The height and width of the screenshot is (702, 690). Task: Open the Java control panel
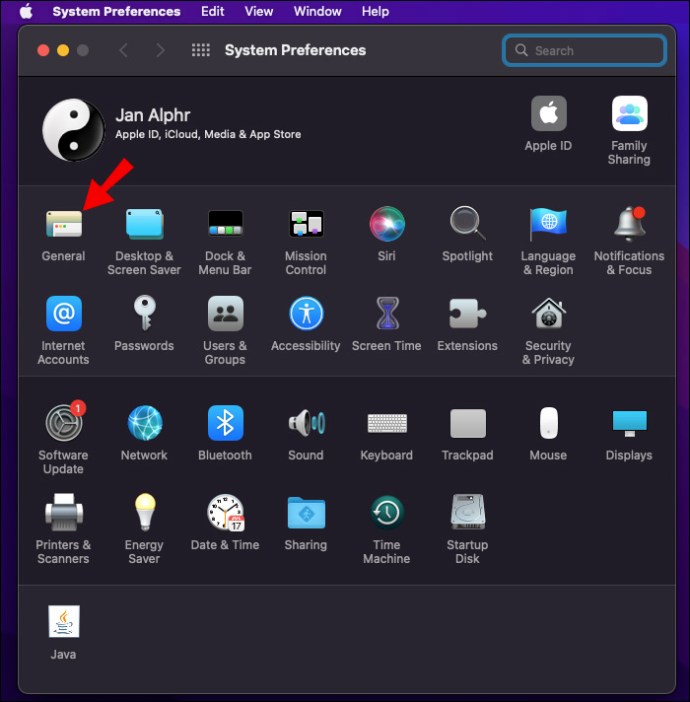click(64, 621)
